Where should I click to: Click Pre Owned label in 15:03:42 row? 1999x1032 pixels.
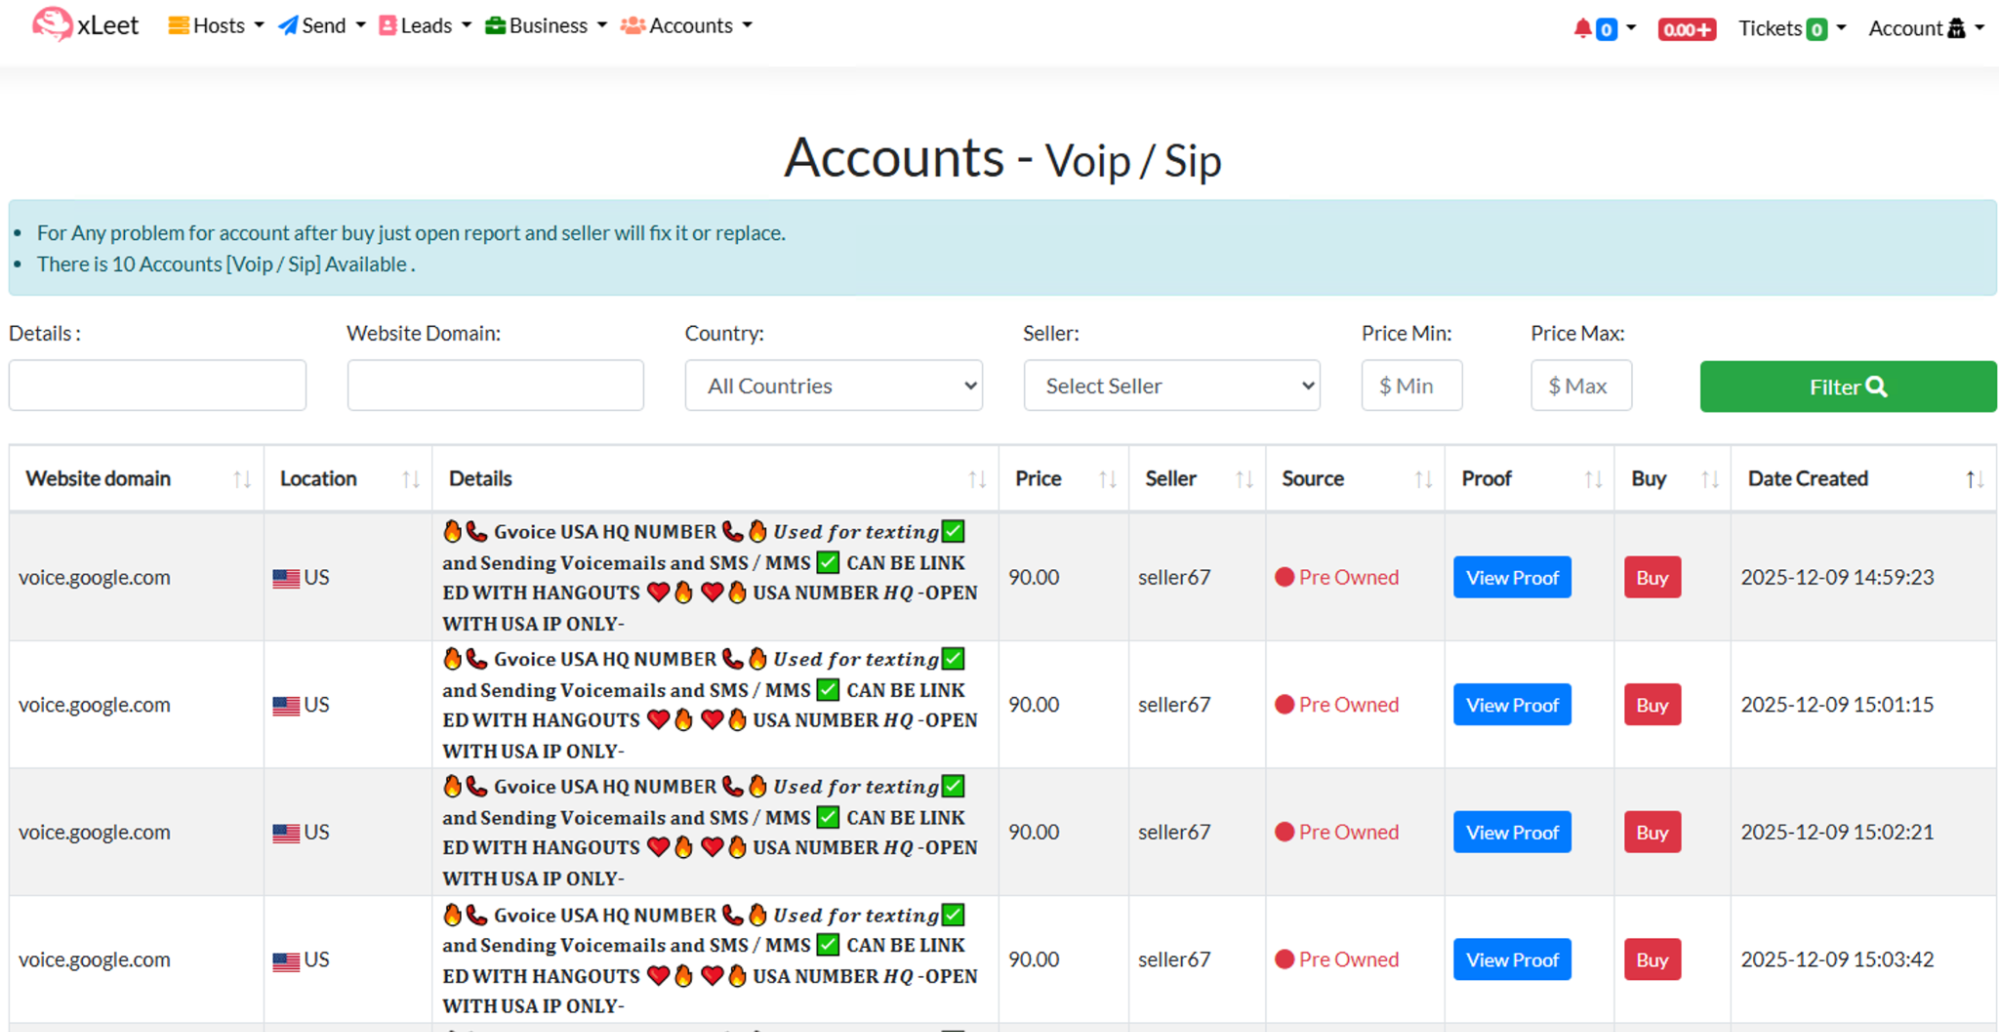click(1348, 959)
